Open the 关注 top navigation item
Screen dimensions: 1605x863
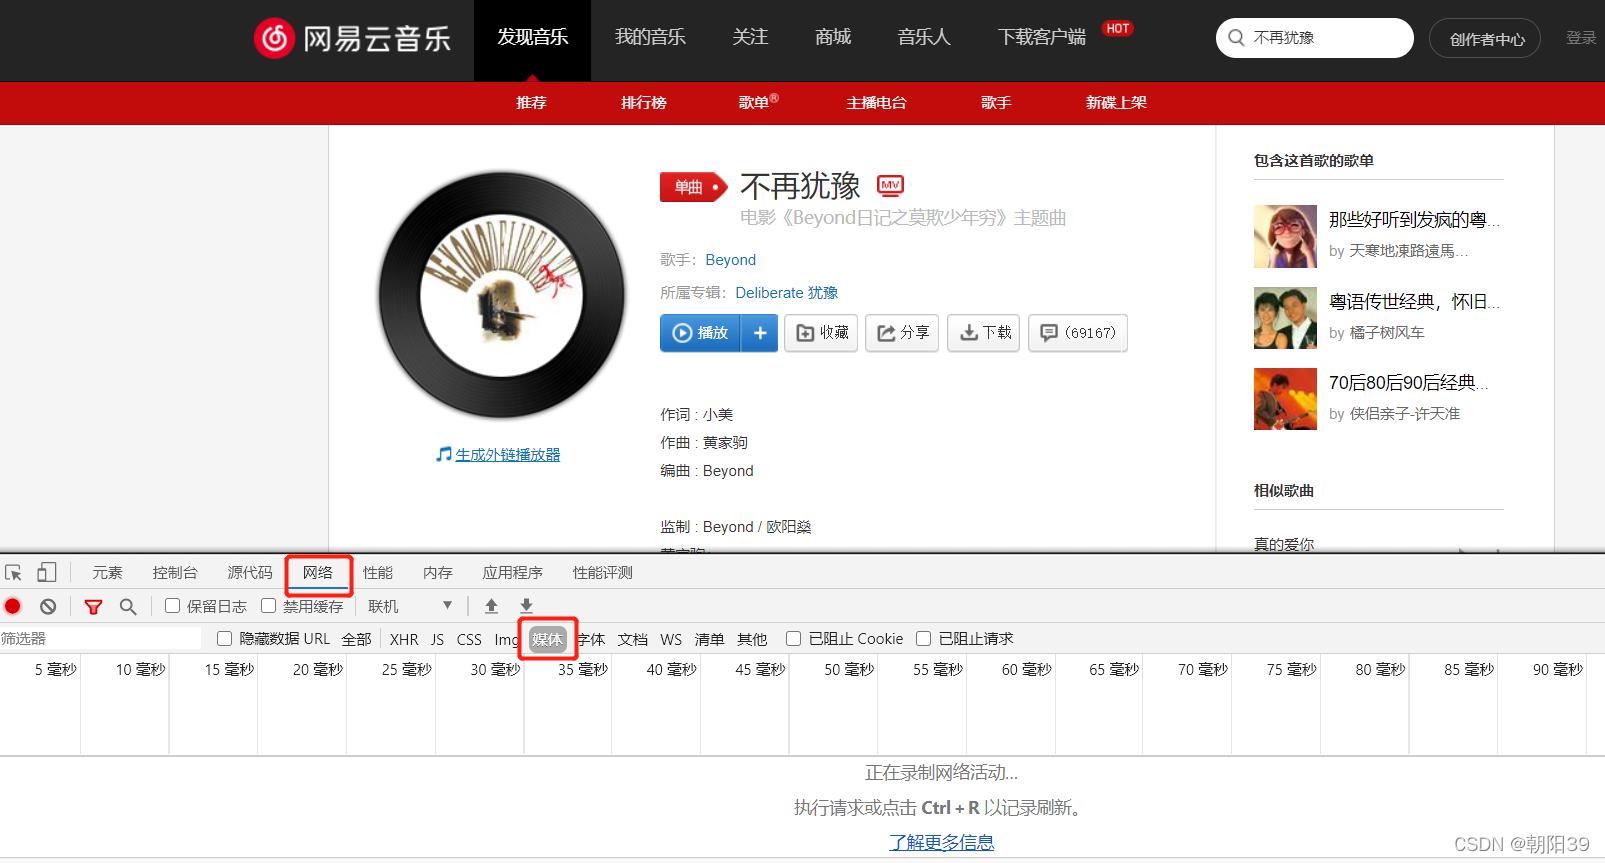(x=750, y=38)
